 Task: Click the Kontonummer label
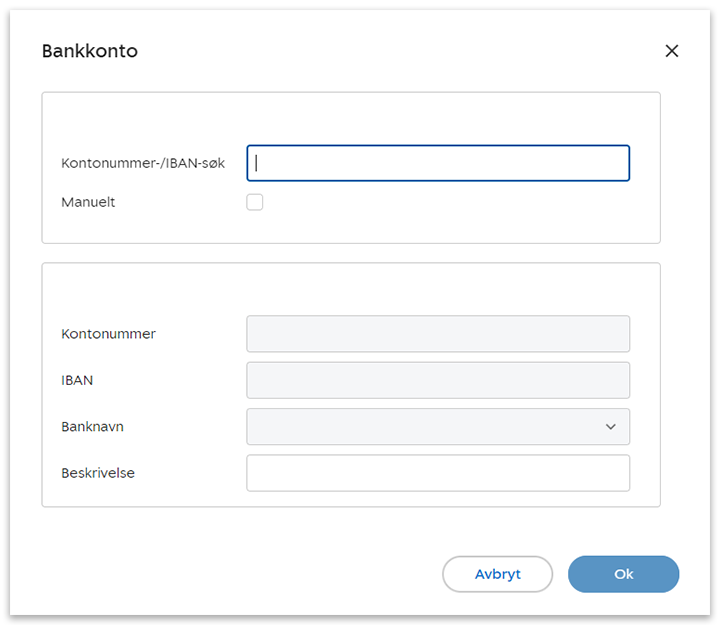[x=108, y=334]
